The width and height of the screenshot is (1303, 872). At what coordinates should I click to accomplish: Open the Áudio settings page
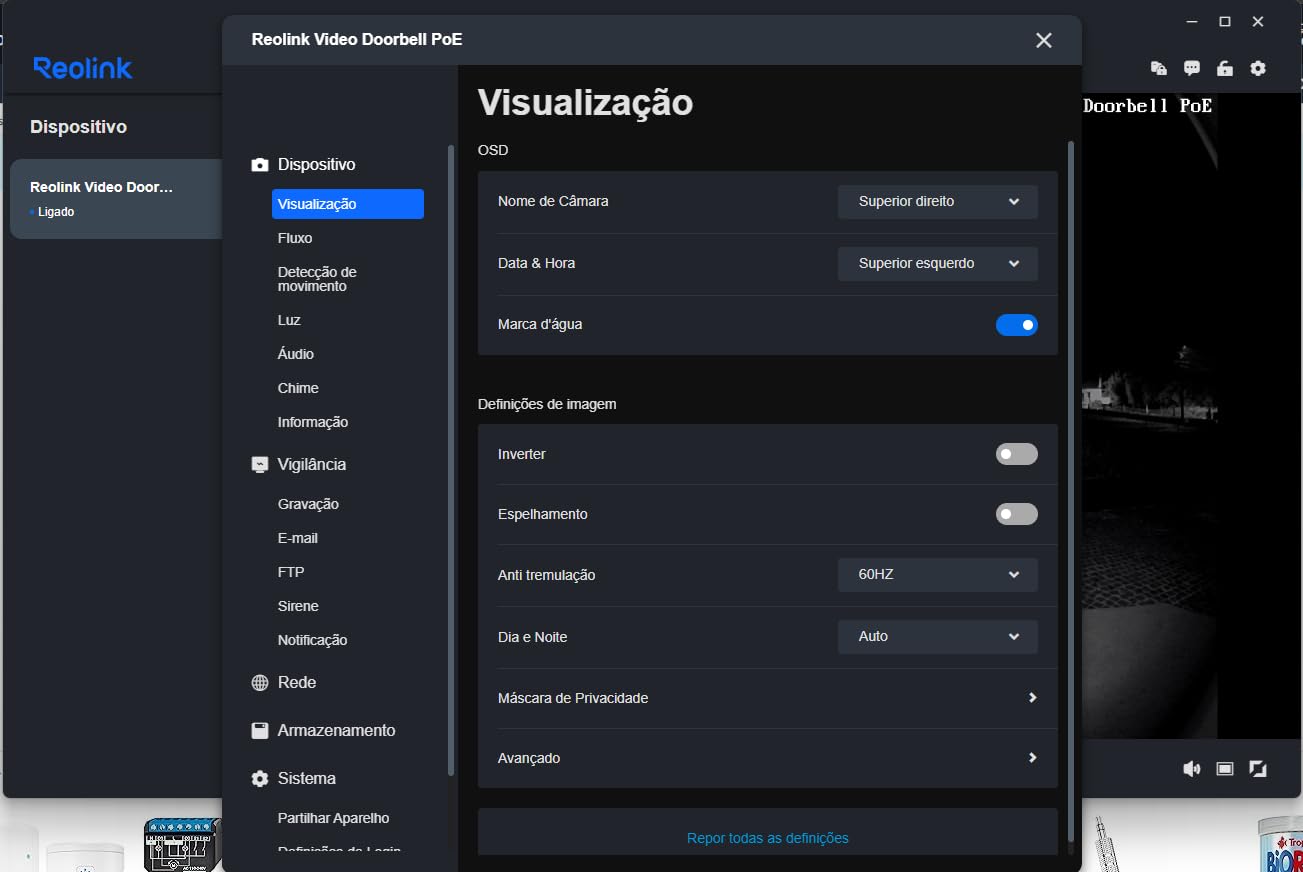point(296,354)
